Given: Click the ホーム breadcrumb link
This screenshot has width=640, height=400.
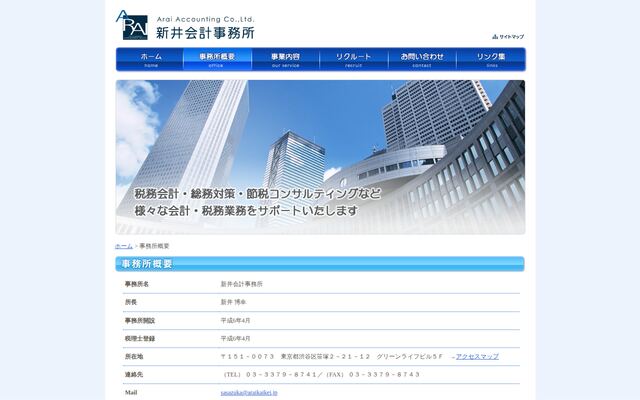Looking at the screenshot, I should 124,246.
